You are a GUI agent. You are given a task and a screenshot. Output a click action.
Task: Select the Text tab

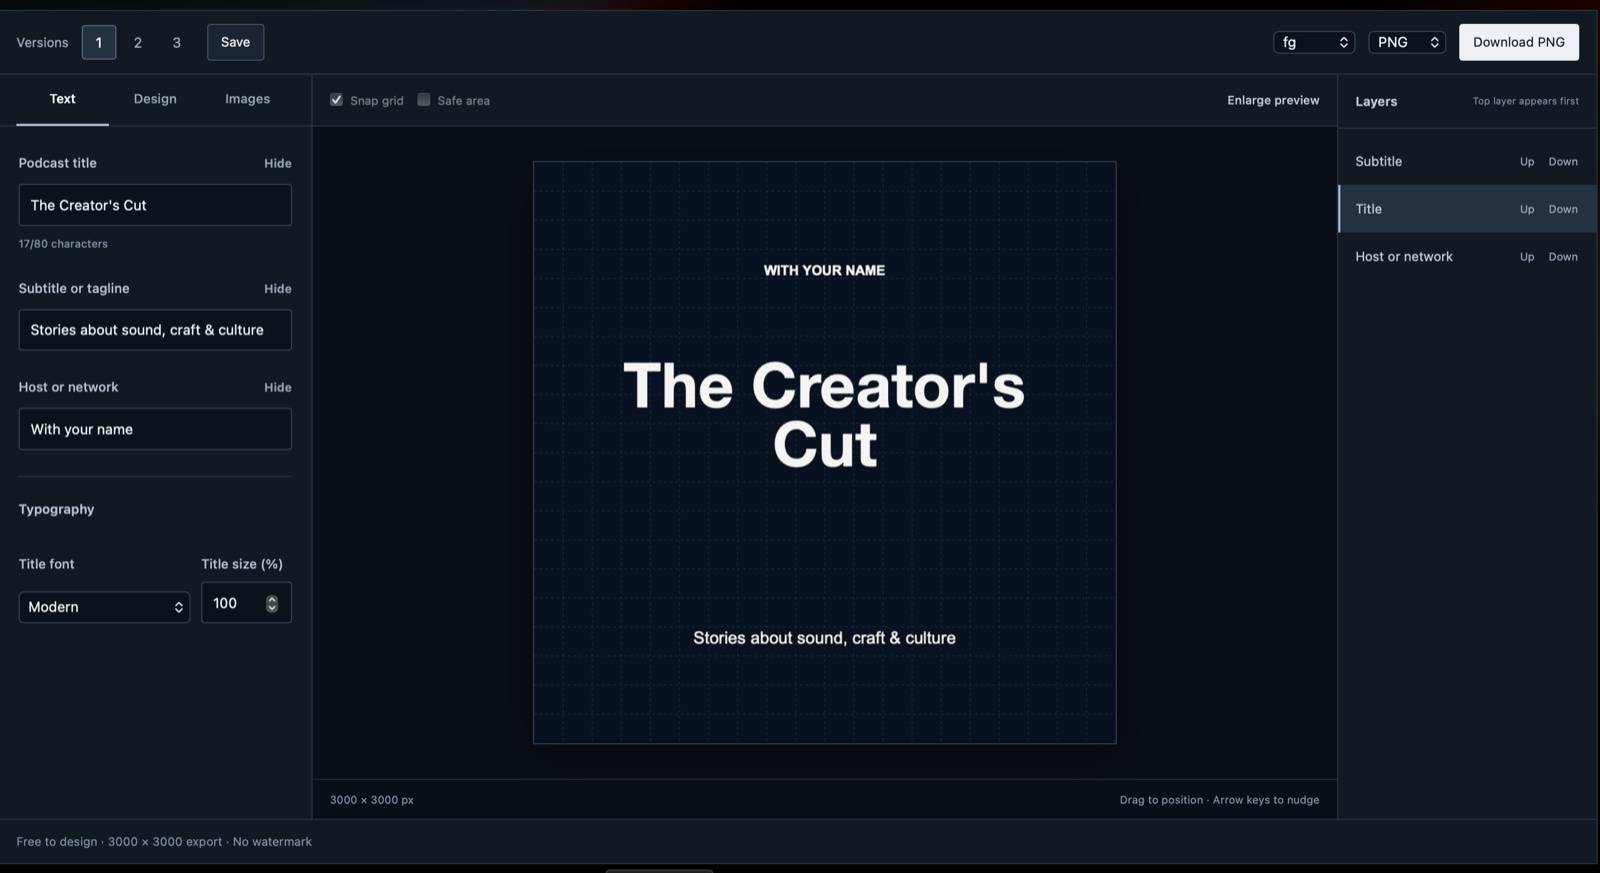(x=62, y=99)
